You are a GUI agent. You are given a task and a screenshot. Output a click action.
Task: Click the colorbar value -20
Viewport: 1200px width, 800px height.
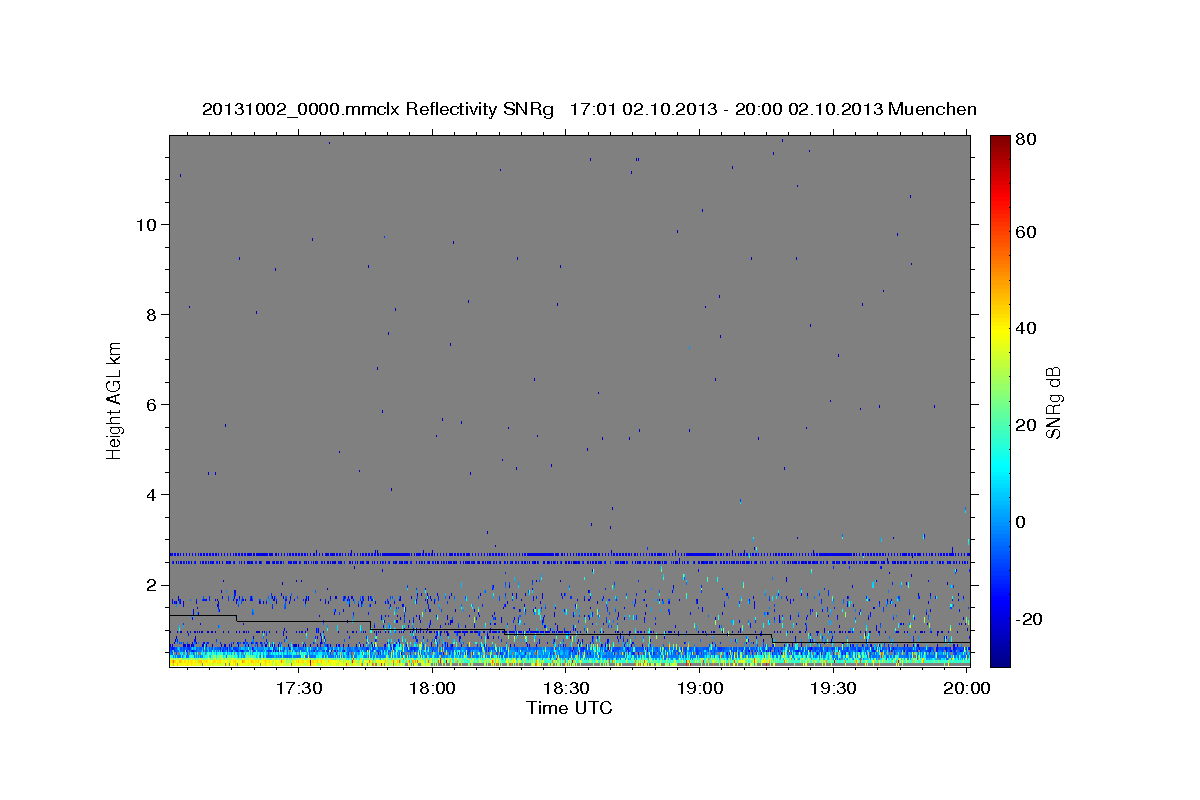1028,619
